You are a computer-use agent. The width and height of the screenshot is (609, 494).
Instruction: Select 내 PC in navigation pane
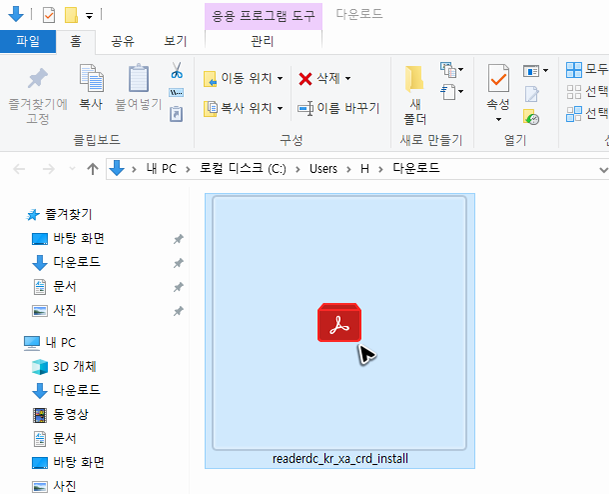61,343
